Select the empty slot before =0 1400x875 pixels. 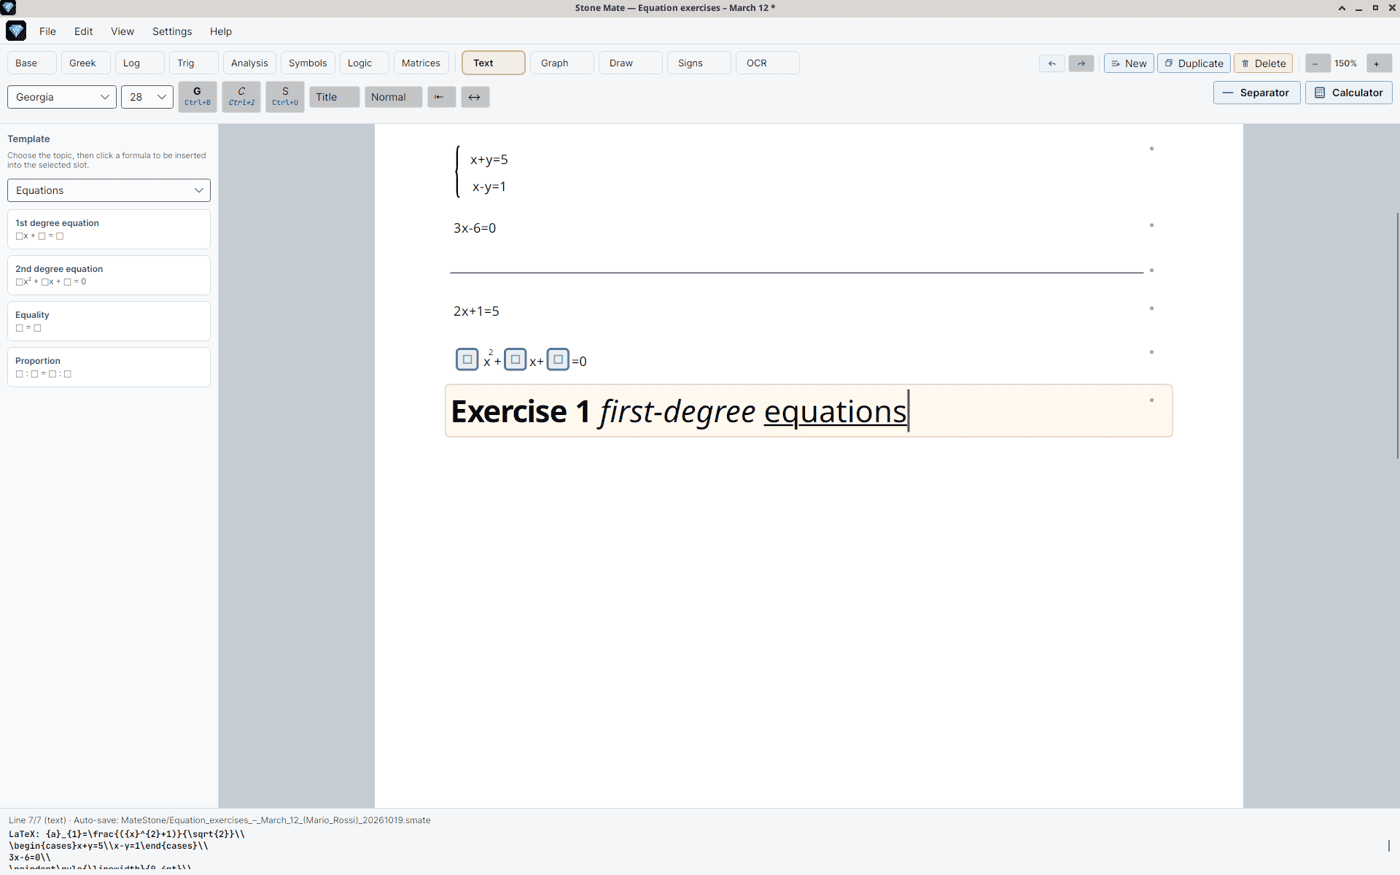(x=558, y=359)
